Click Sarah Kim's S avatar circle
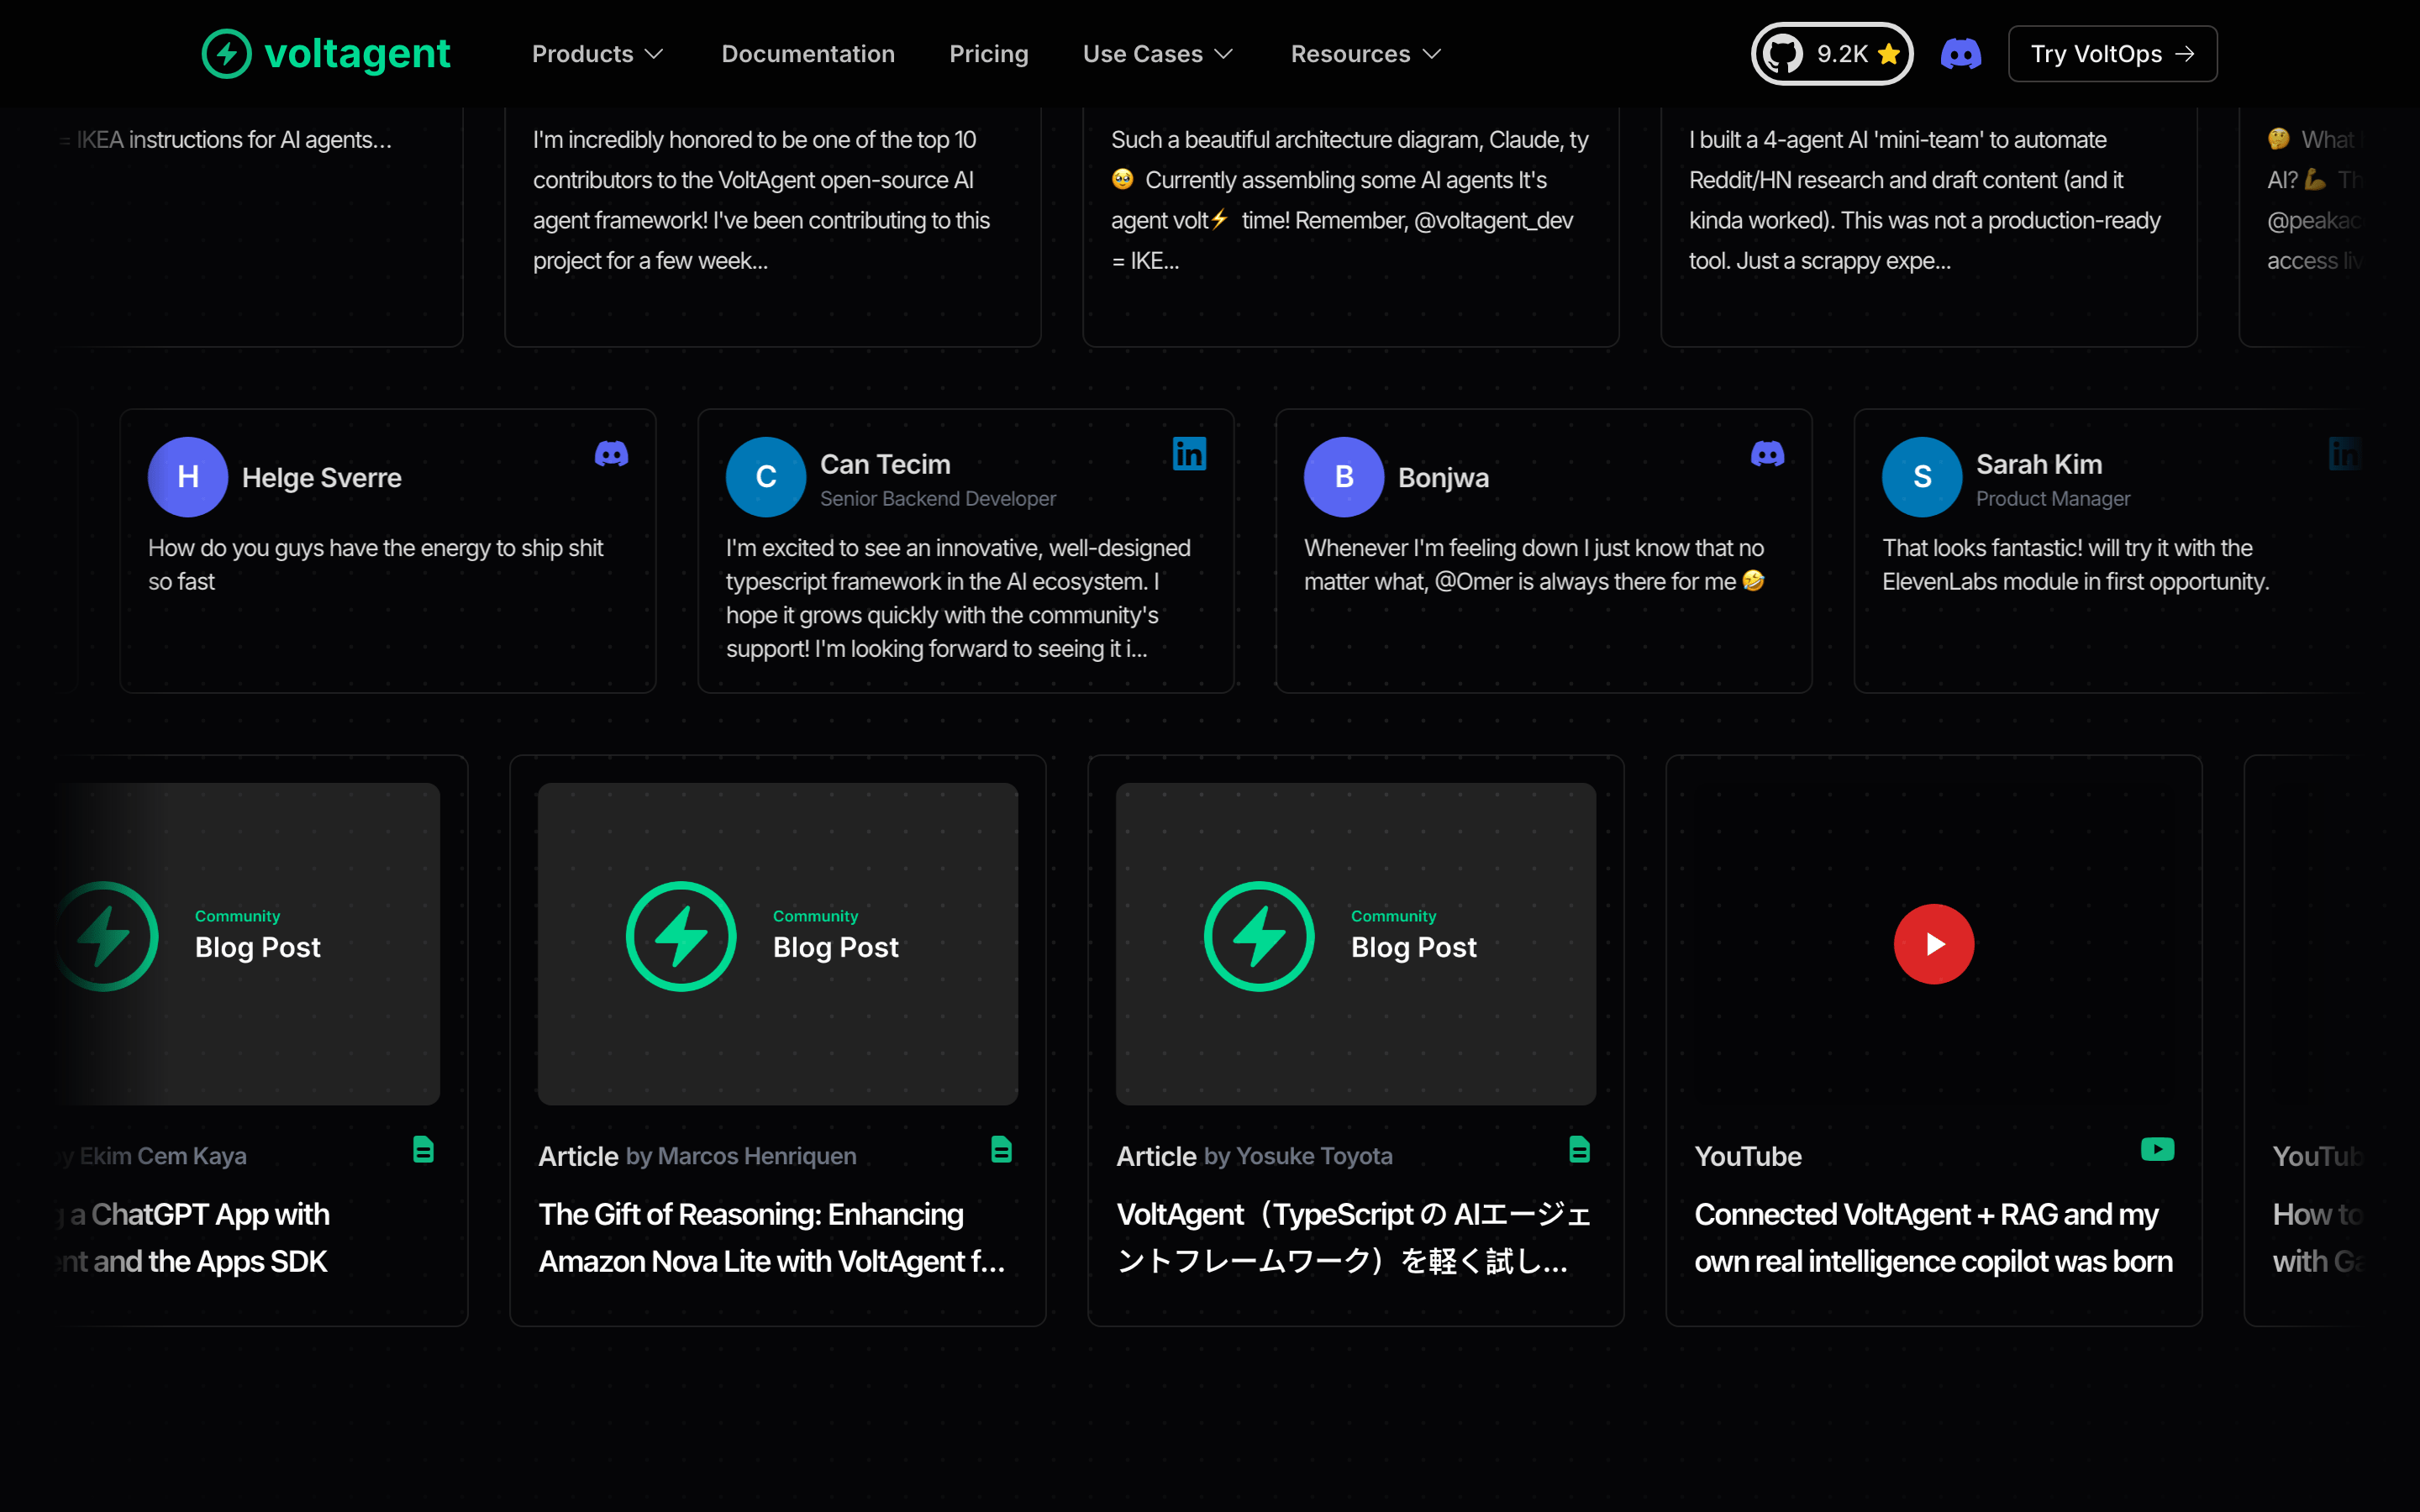 pos(1922,477)
